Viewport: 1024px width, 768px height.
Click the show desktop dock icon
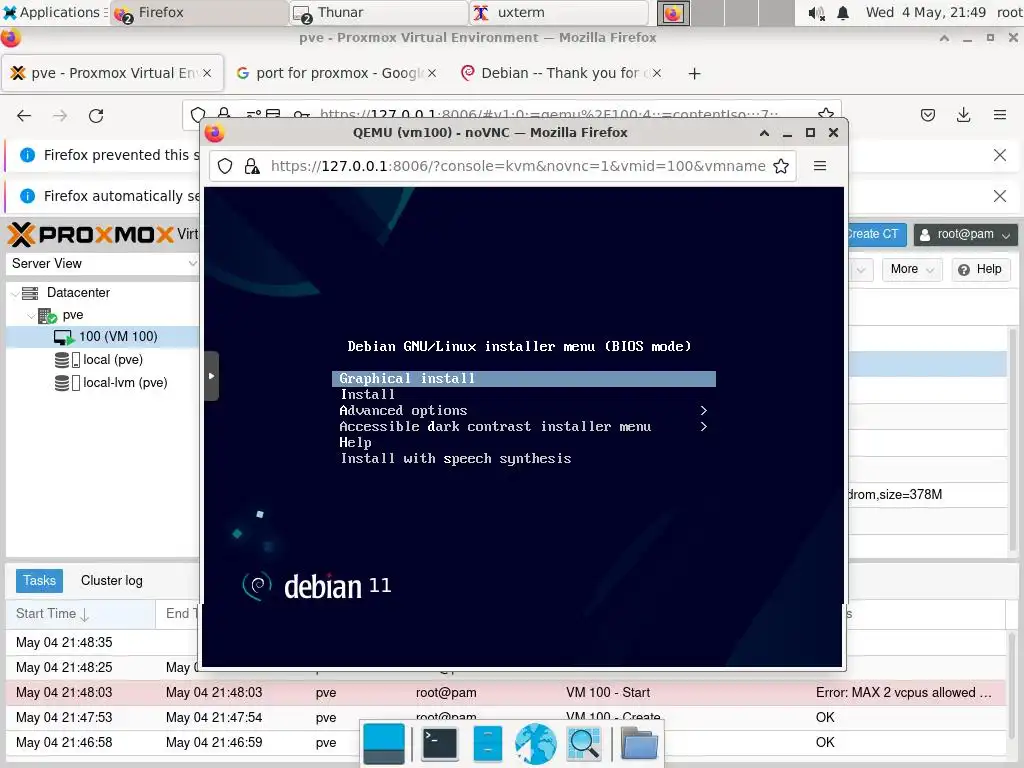[x=384, y=743]
